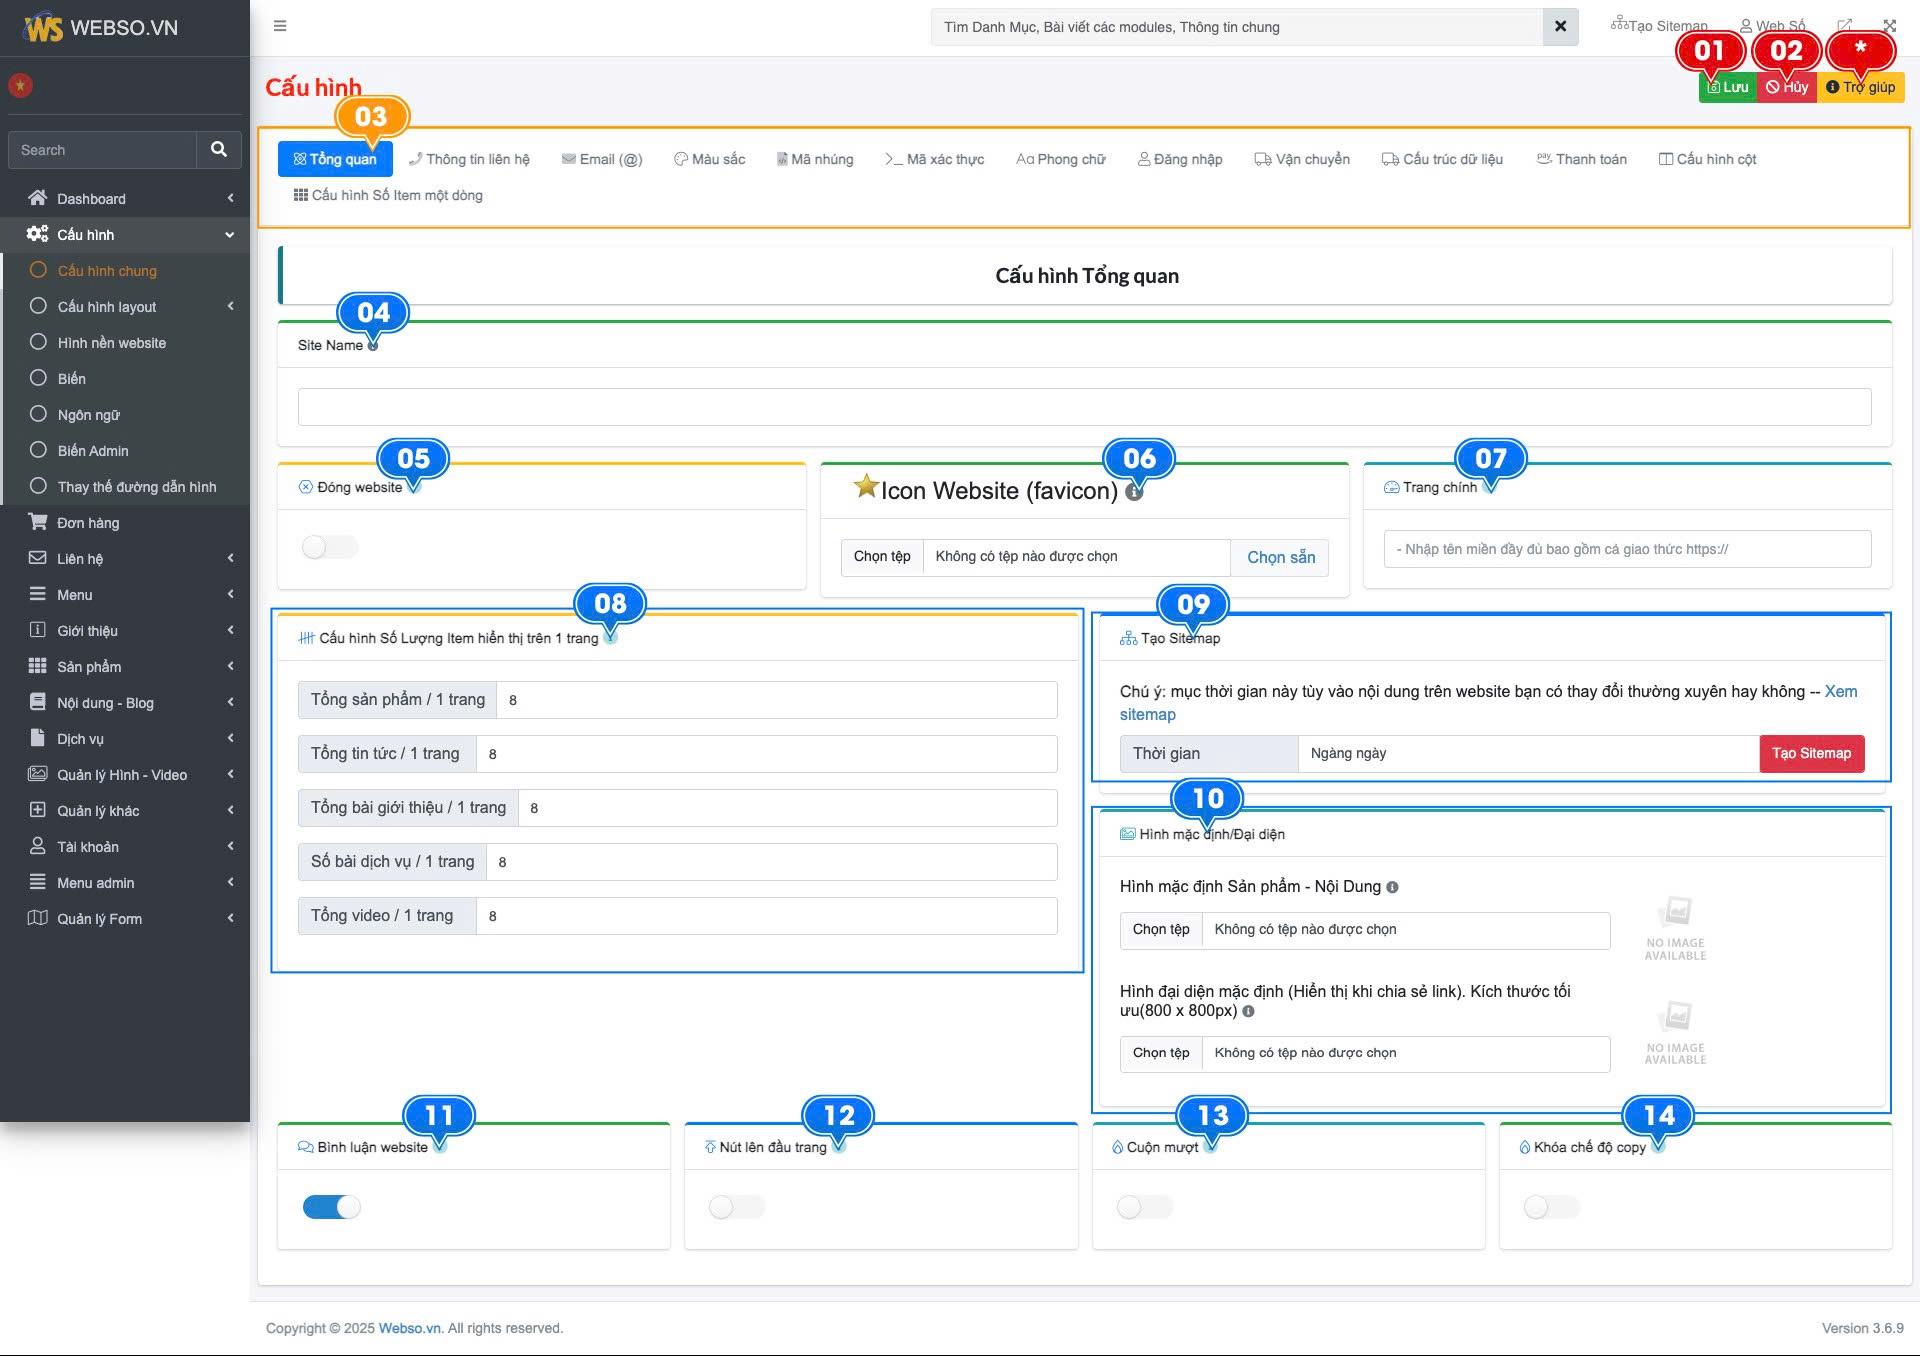Click the search magnifier icon in sidebar
The width and height of the screenshot is (1920, 1356).
(x=219, y=150)
